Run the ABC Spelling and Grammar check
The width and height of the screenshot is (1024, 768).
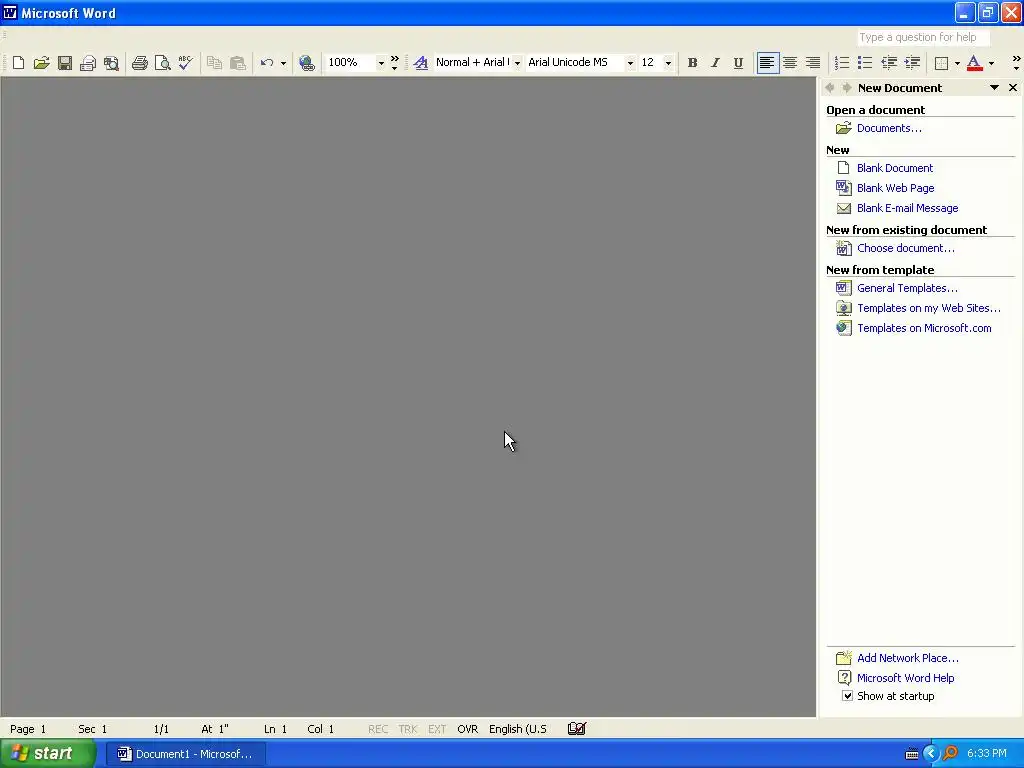point(185,63)
